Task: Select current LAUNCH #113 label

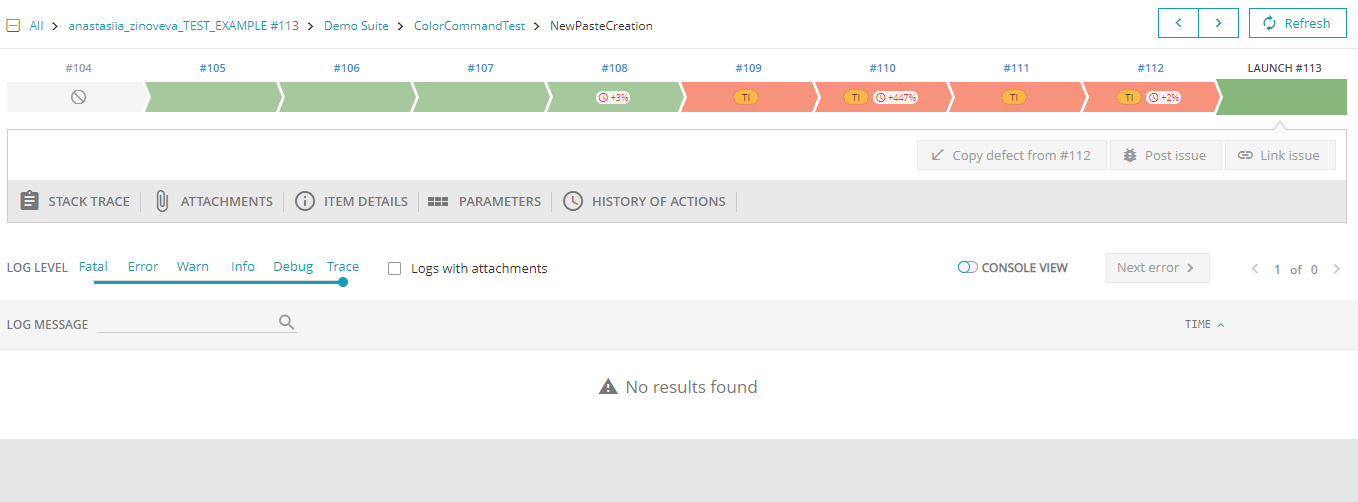Action: (x=1284, y=68)
